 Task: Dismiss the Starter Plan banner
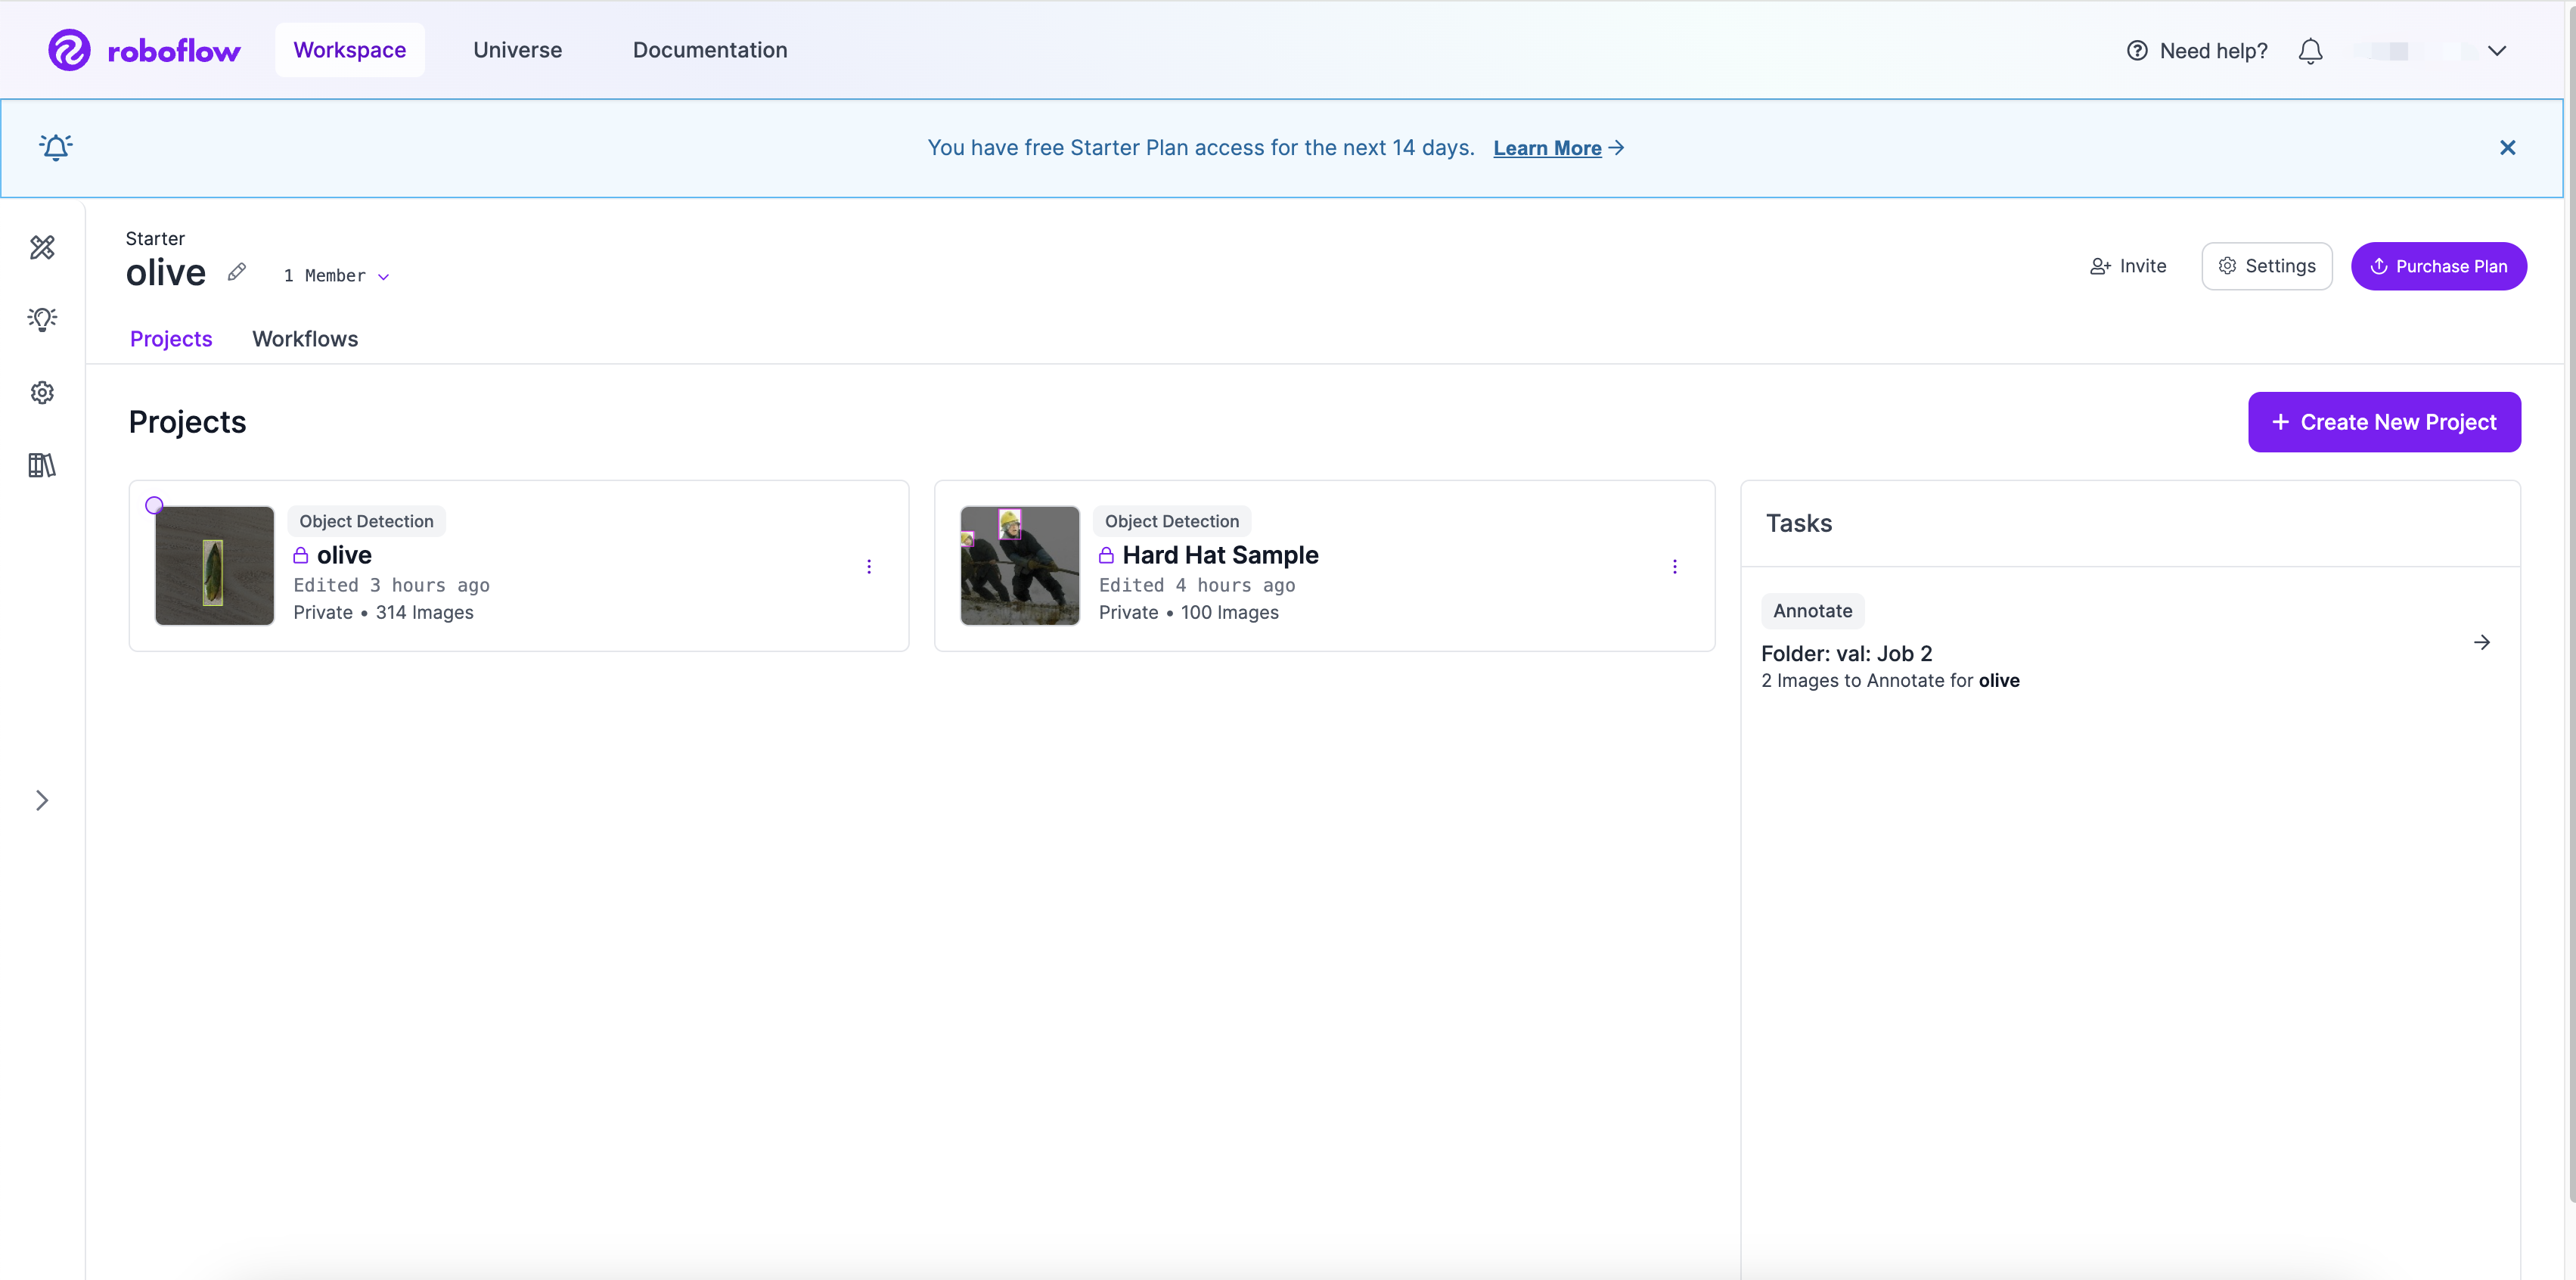click(2507, 148)
